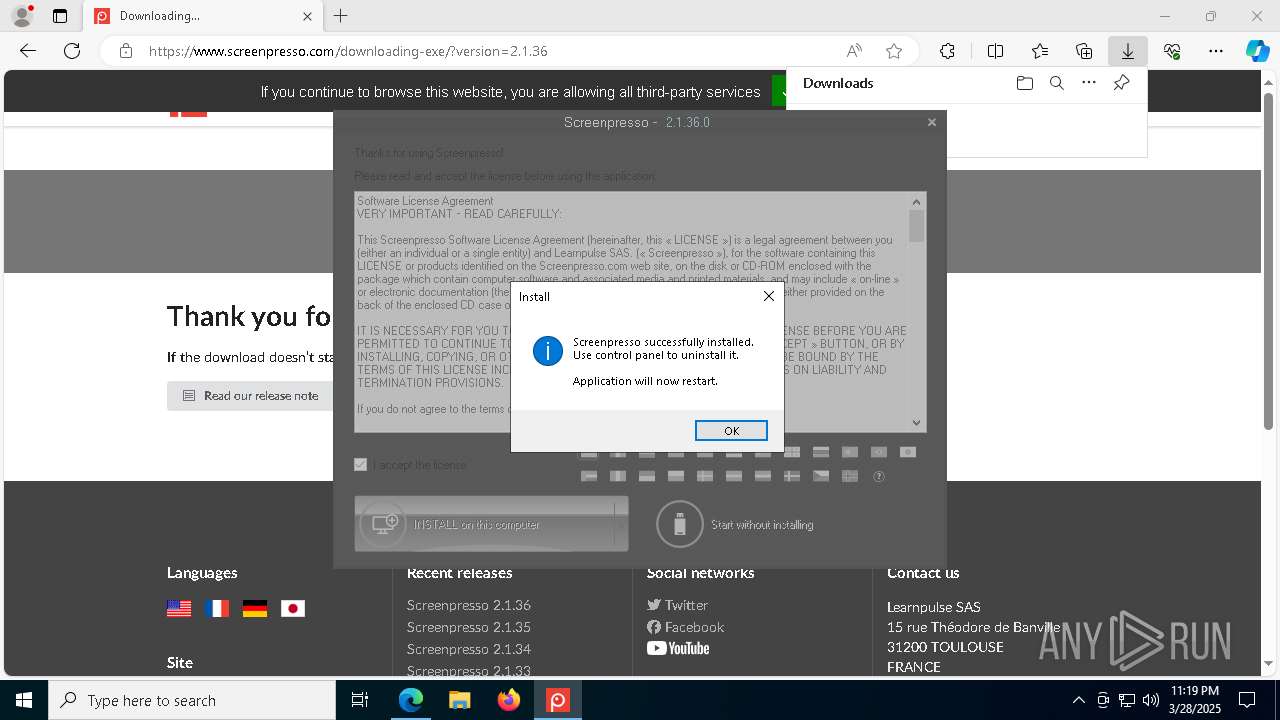
Task: Open the Twitter social link
Action: [x=677, y=605]
